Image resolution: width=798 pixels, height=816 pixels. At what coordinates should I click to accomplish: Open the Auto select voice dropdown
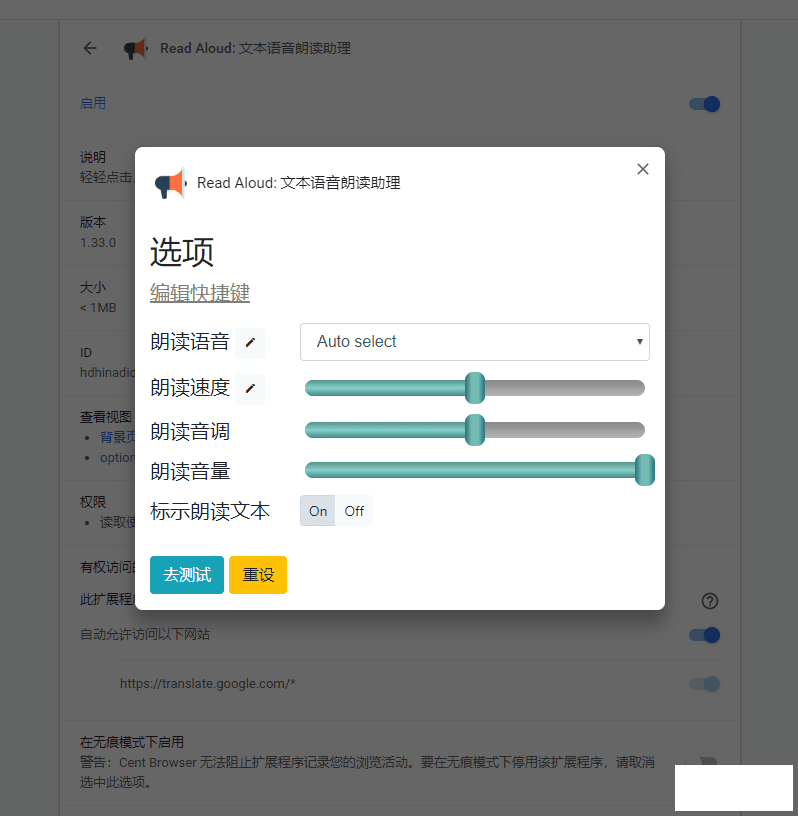(475, 342)
